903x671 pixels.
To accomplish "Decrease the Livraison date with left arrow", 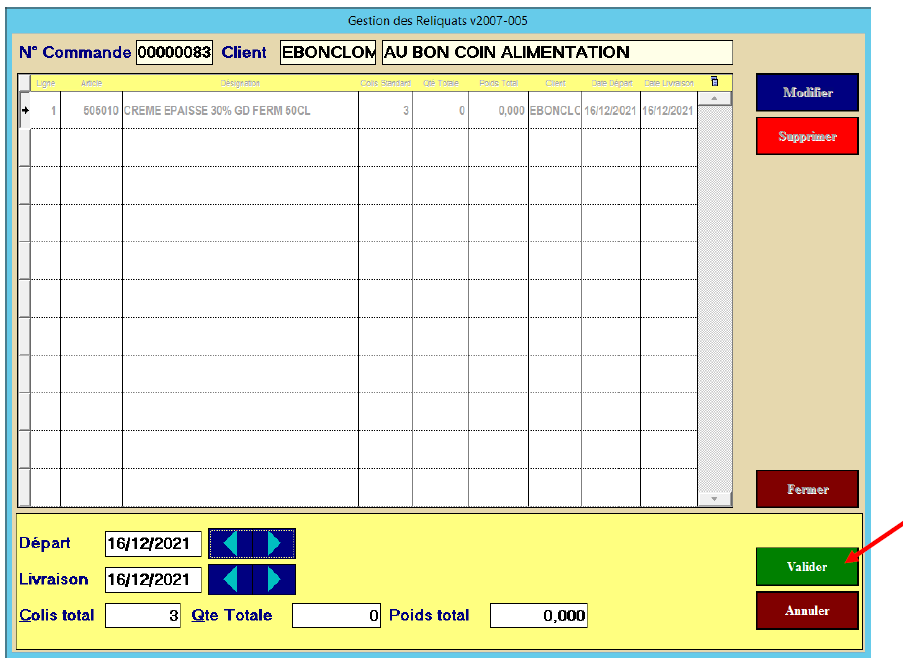I will pos(231,579).
